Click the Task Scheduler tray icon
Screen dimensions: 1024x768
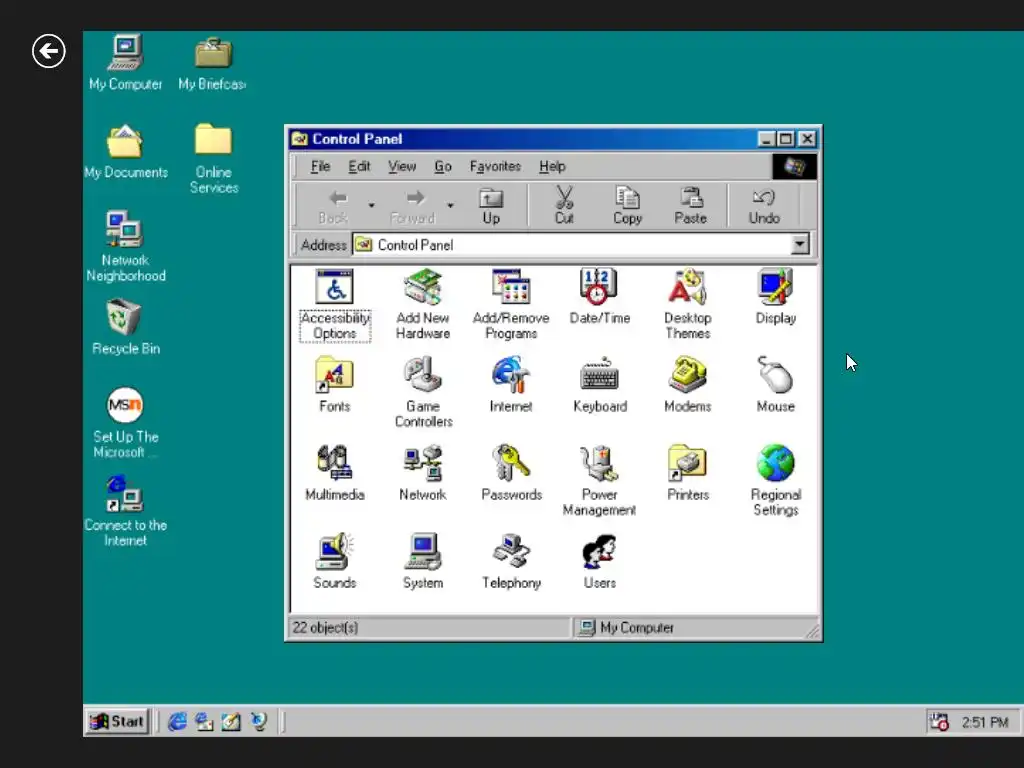click(x=939, y=722)
